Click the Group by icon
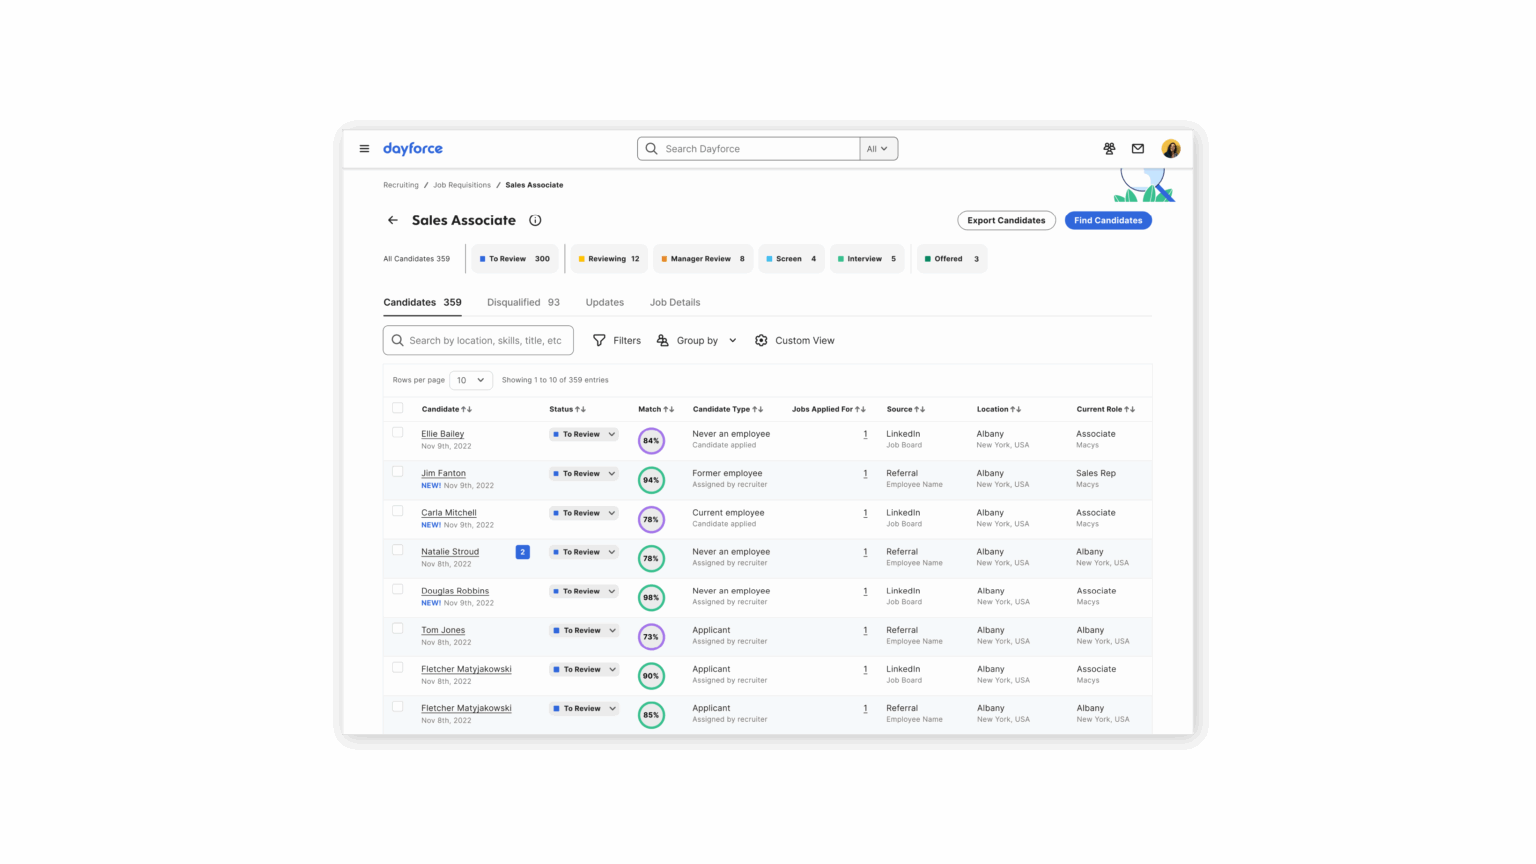The width and height of the screenshot is (1536, 864). [x=663, y=340]
